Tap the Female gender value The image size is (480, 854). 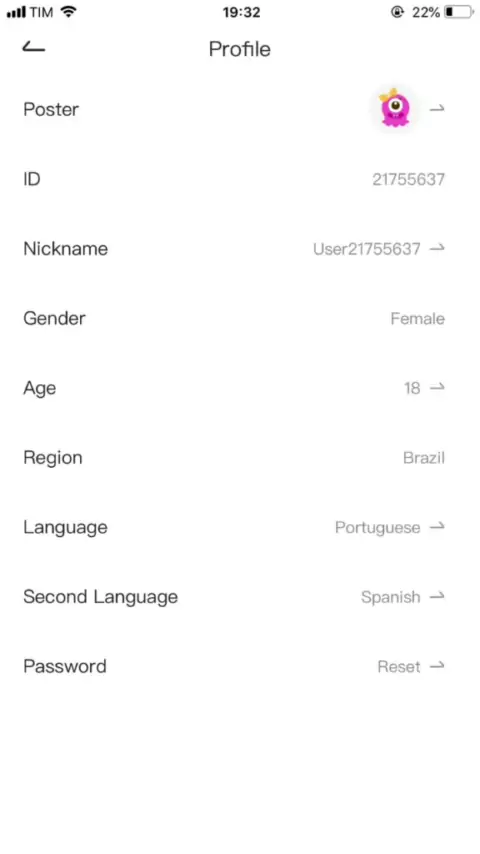pyautogui.click(x=417, y=319)
